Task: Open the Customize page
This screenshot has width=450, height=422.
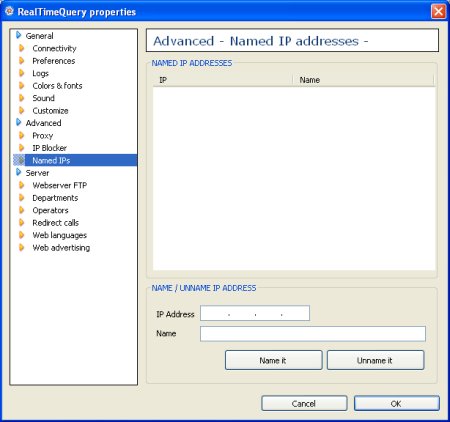Action: (x=50, y=111)
